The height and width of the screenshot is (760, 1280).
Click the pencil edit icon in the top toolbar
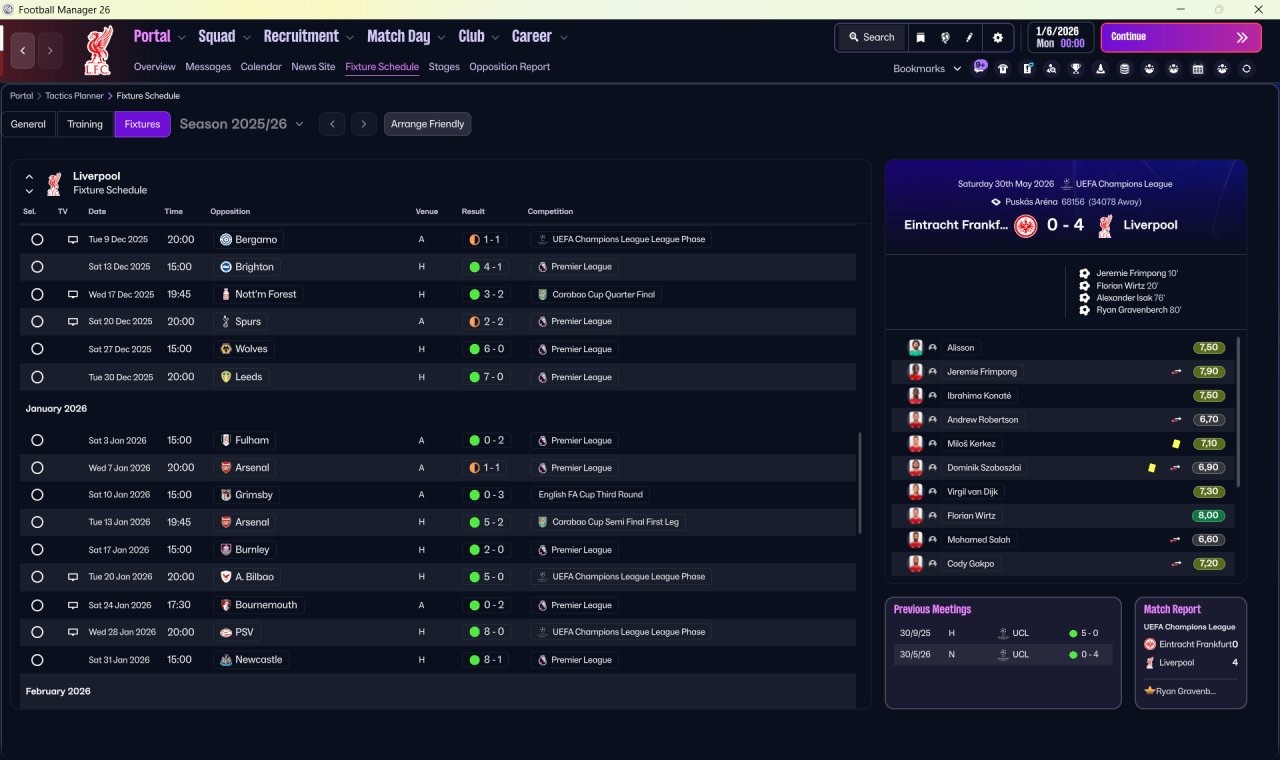coord(970,37)
